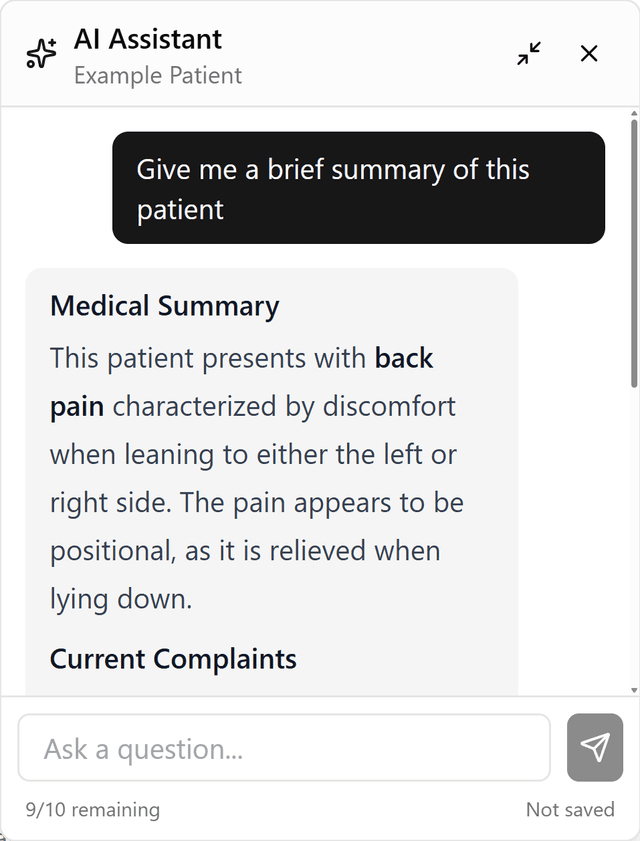Image resolution: width=640 pixels, height=841 pixels.
Task: Collapse the assistant panel using the shrink arrows
Action: tap(528, 55)
